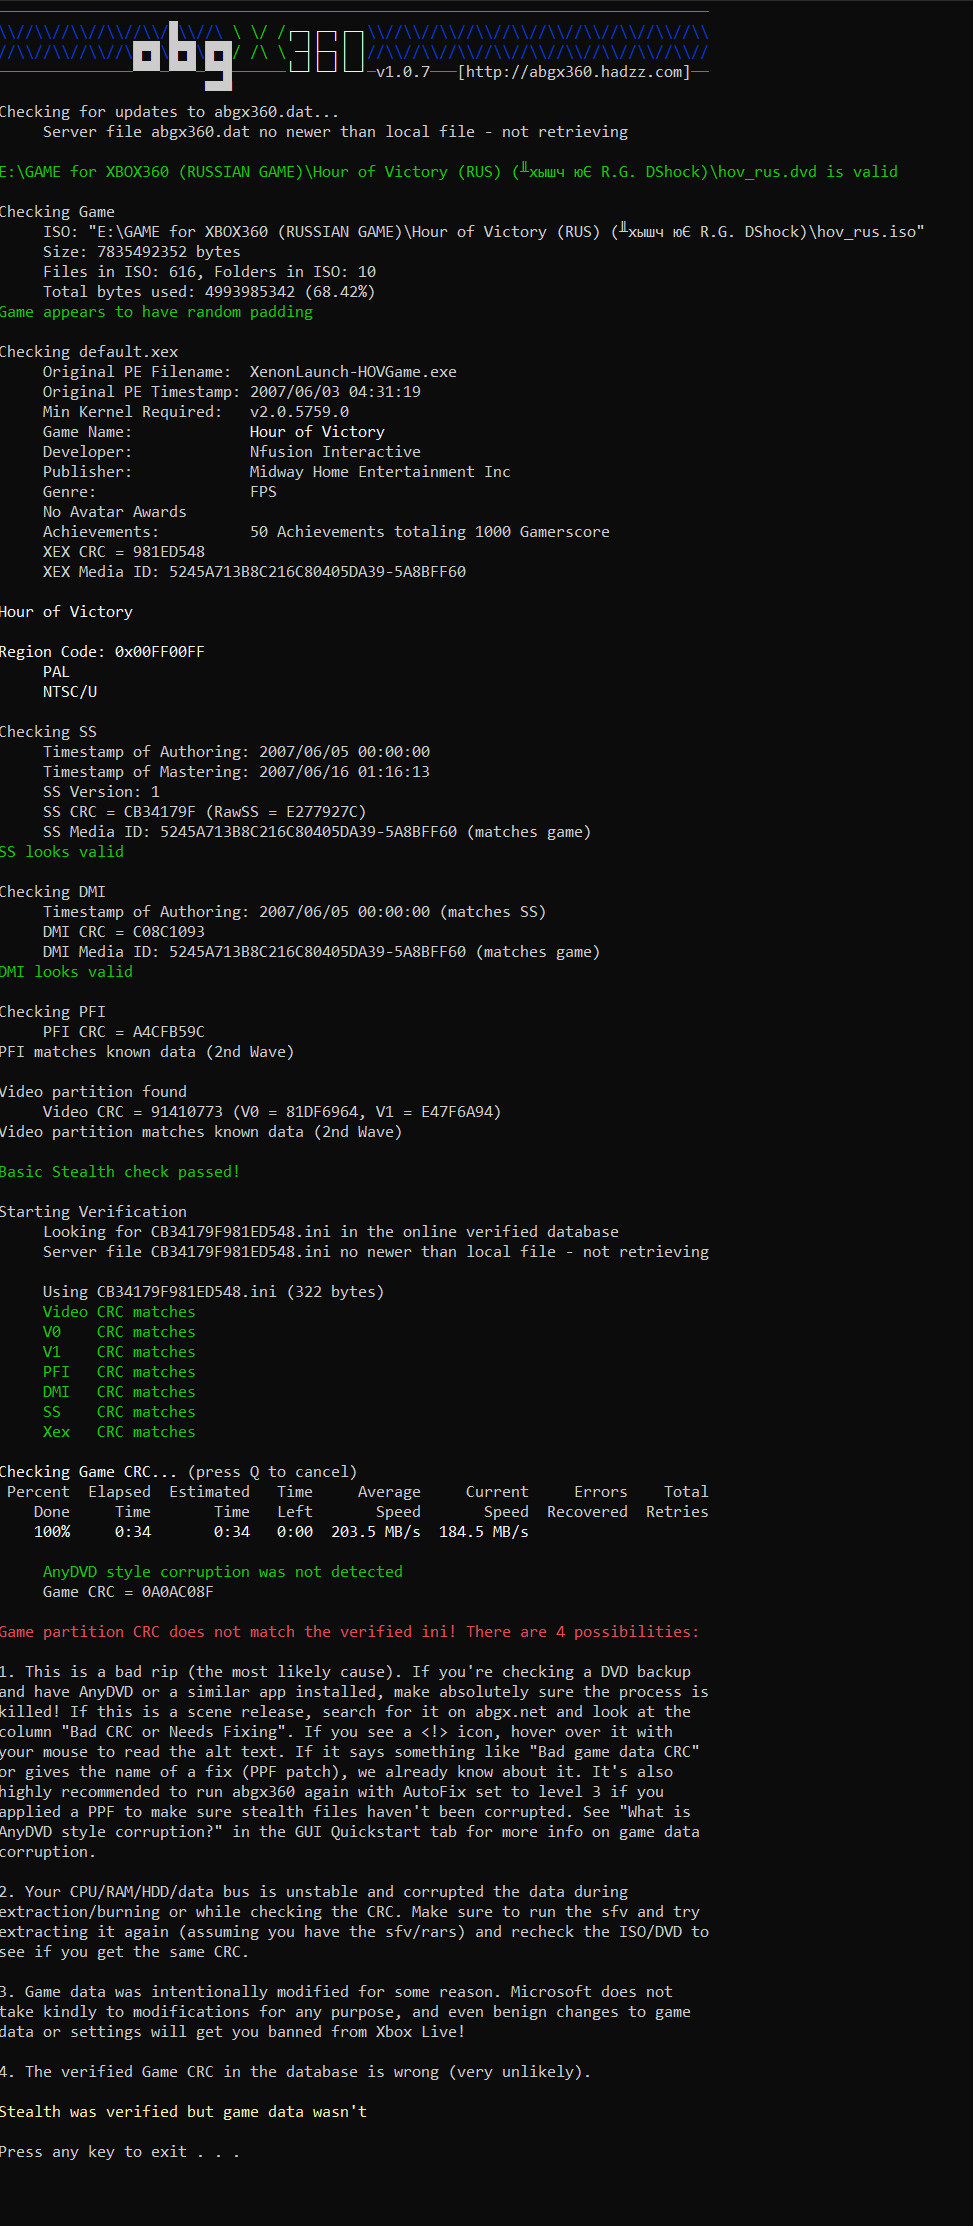Click the 'PAL' region entry
This screenshot has width=973, height=2226.
click(56, 672)
